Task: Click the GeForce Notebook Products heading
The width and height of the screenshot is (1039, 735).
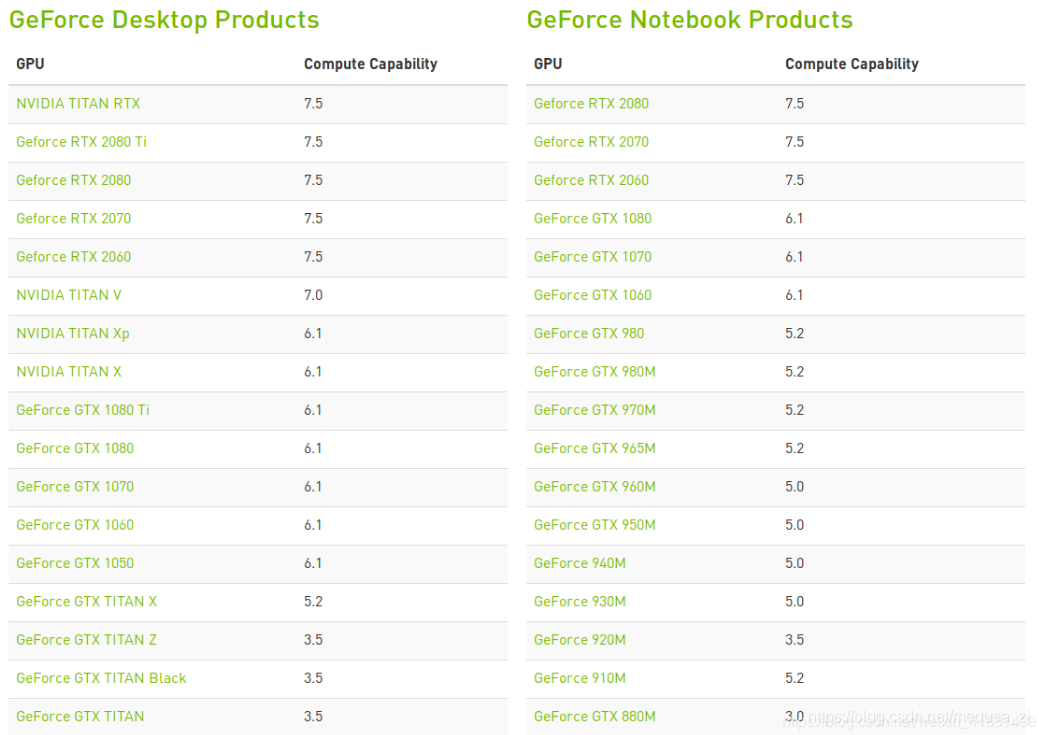Action: click(x=690, y=20)
